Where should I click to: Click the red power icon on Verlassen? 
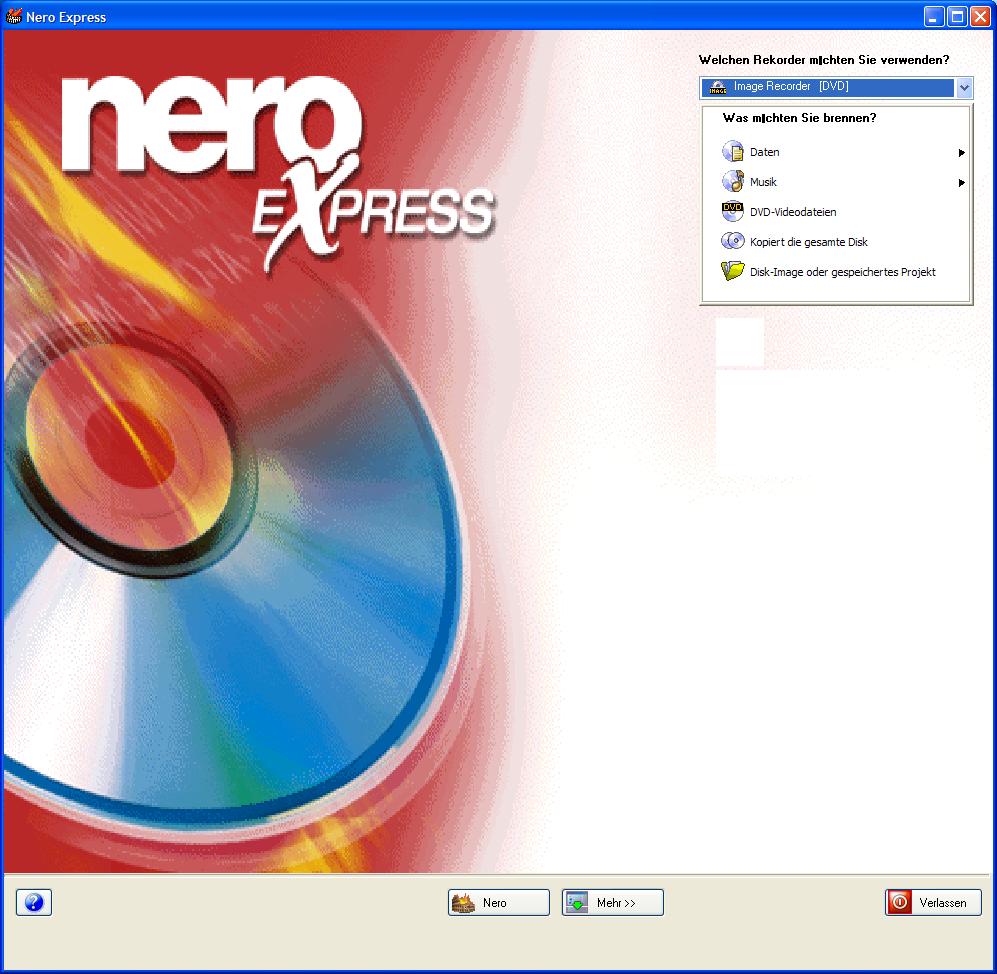pyautogui.click(x=899, y=902)
